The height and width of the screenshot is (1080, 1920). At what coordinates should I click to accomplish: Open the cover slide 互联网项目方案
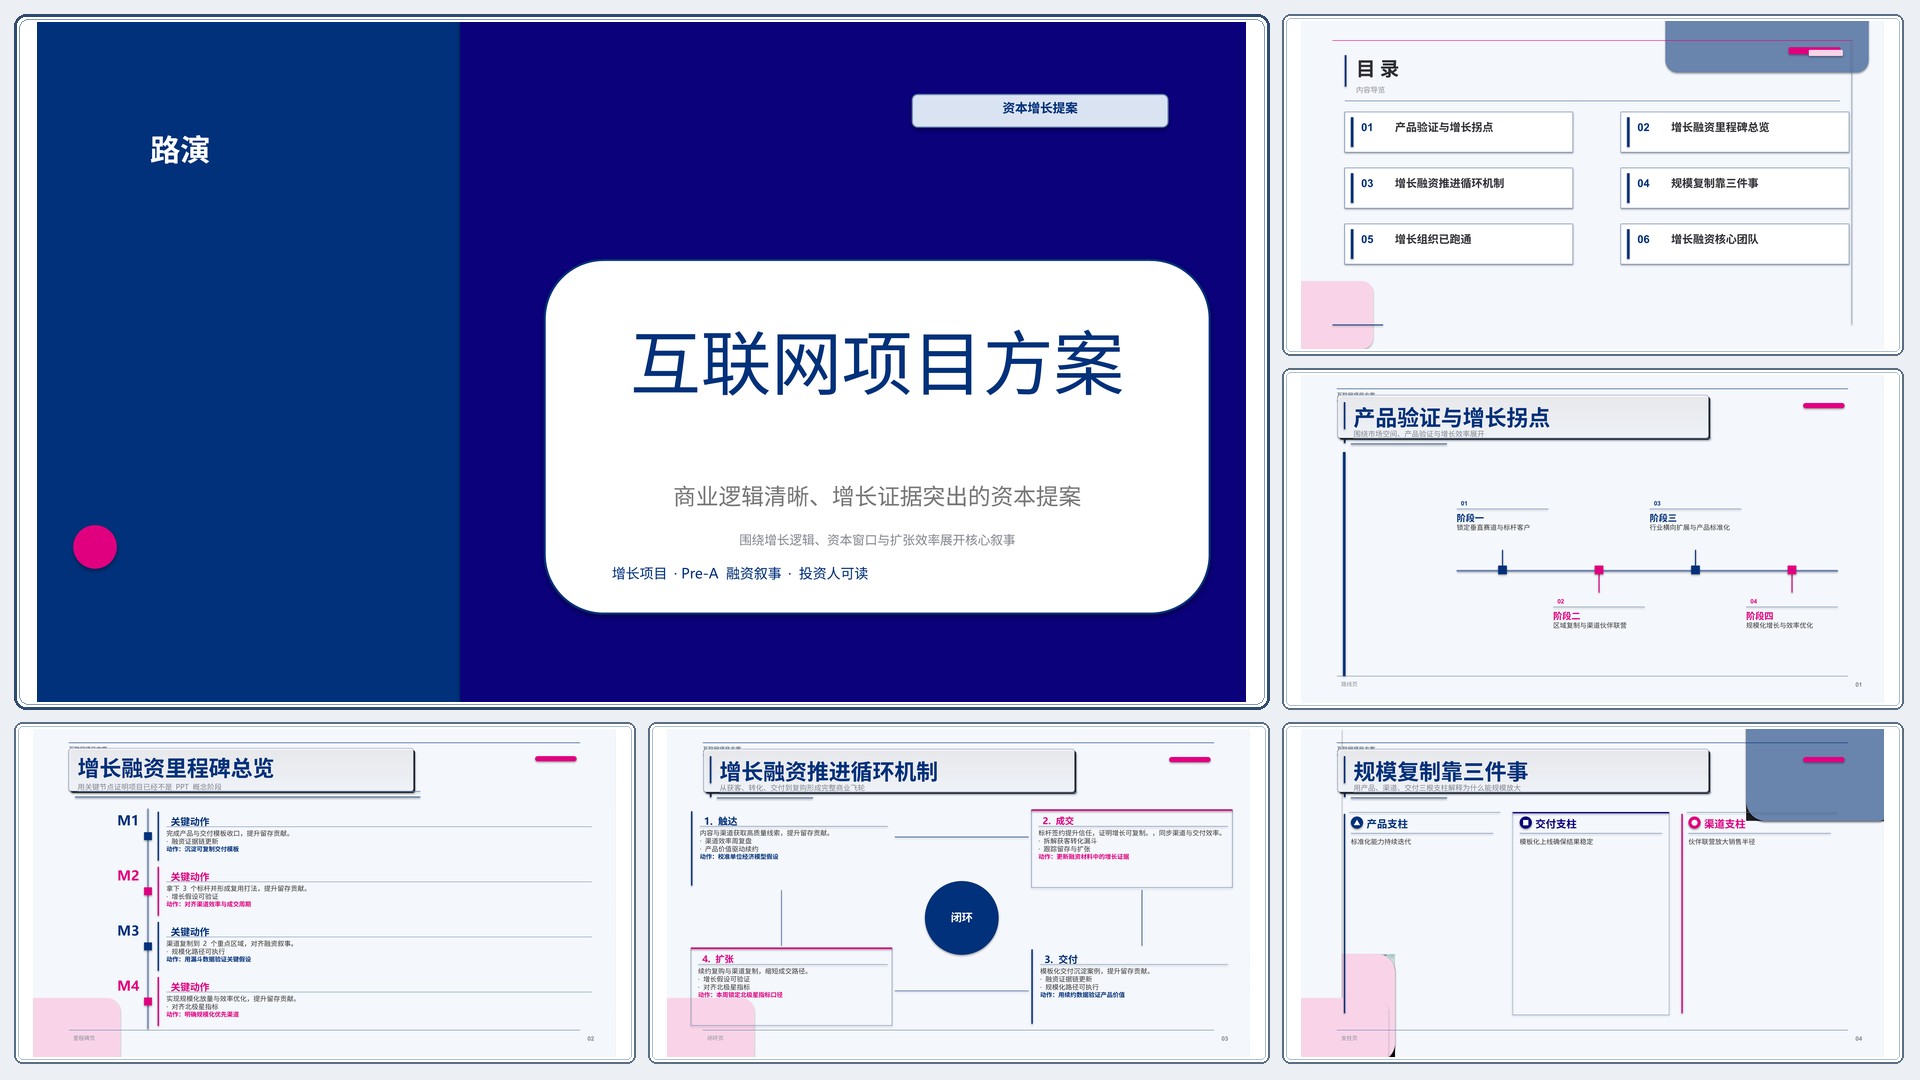click(x=641, y=361)
